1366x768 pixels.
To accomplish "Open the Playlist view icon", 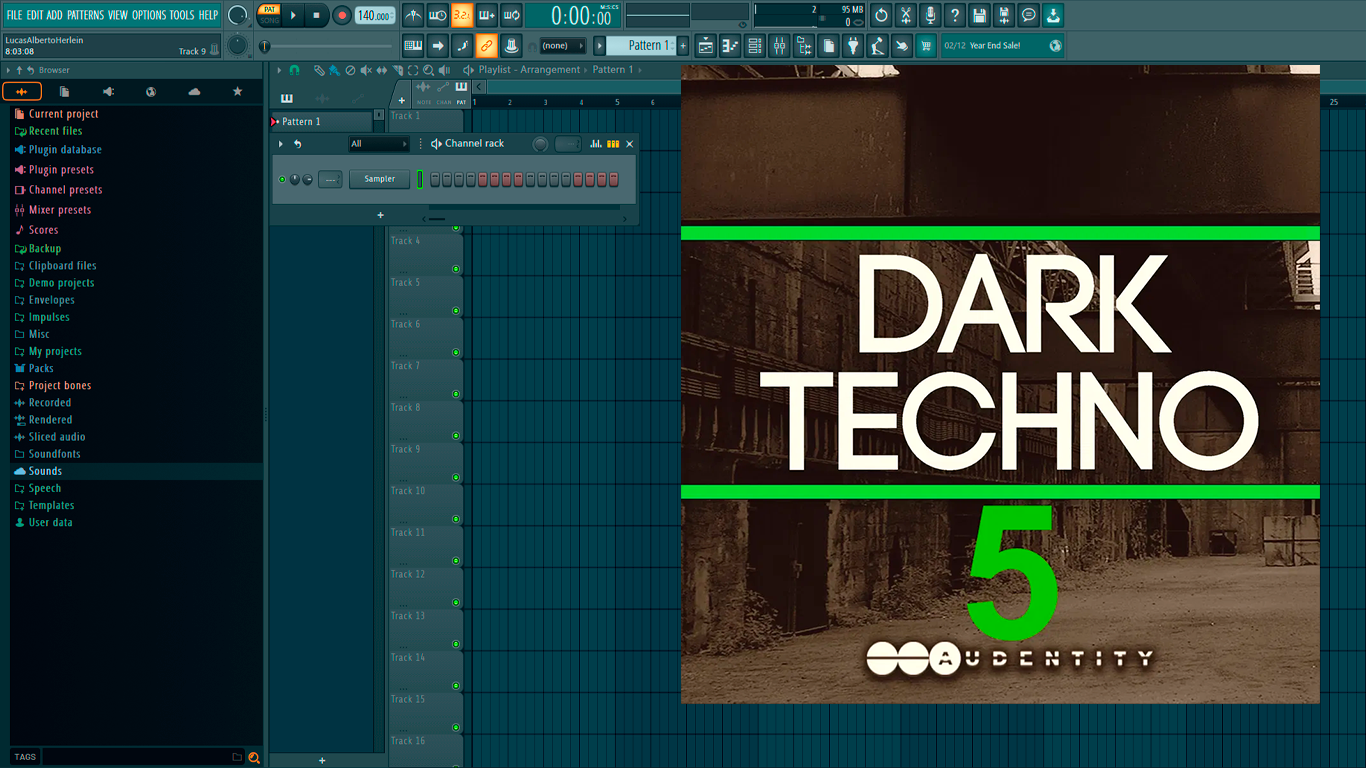I will pos(706,45).
